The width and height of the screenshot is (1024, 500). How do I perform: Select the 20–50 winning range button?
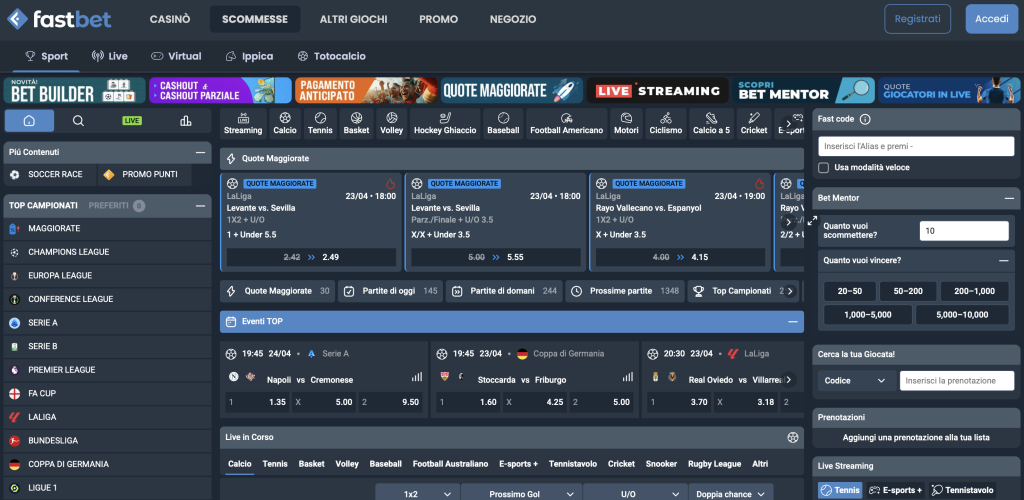[x=850, y=291]
